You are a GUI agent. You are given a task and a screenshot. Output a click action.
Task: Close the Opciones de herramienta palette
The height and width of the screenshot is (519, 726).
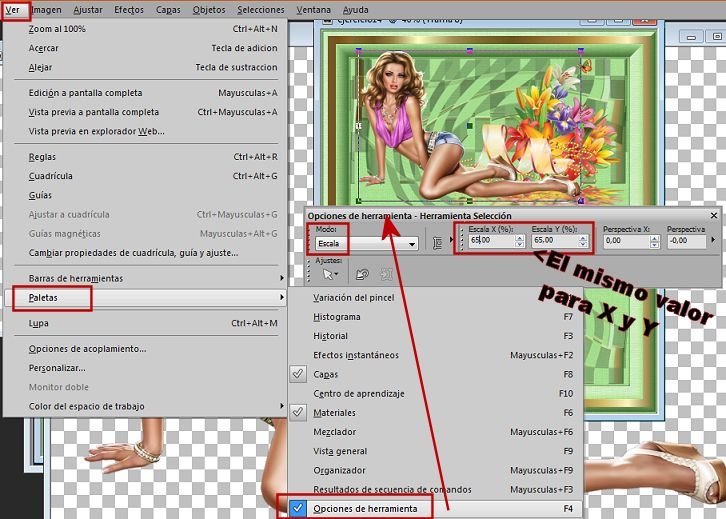click(x=713, y=216)
